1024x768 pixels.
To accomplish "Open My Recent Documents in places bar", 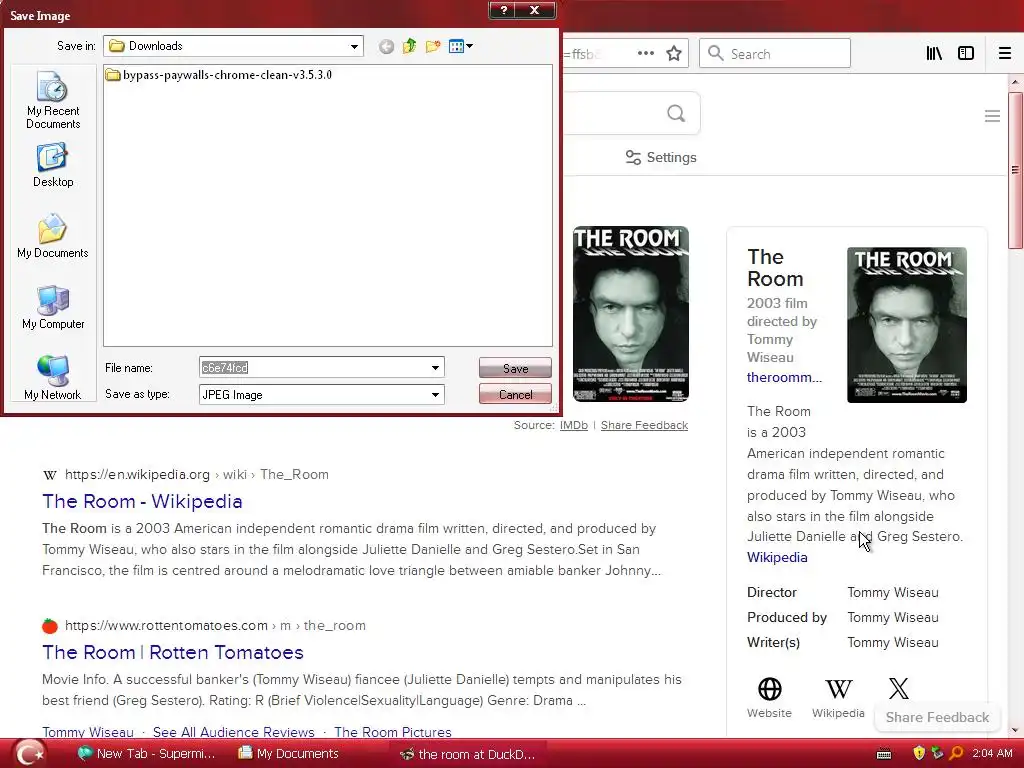I will tap(53, 101).
